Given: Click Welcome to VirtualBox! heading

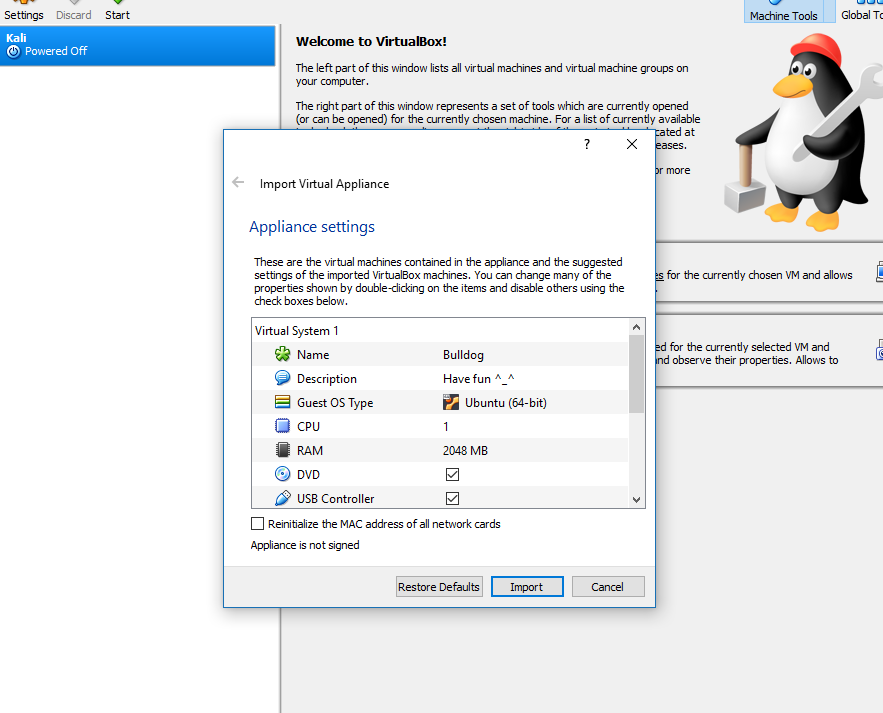Looking at the screenshot, I should [x=371, y=42].
